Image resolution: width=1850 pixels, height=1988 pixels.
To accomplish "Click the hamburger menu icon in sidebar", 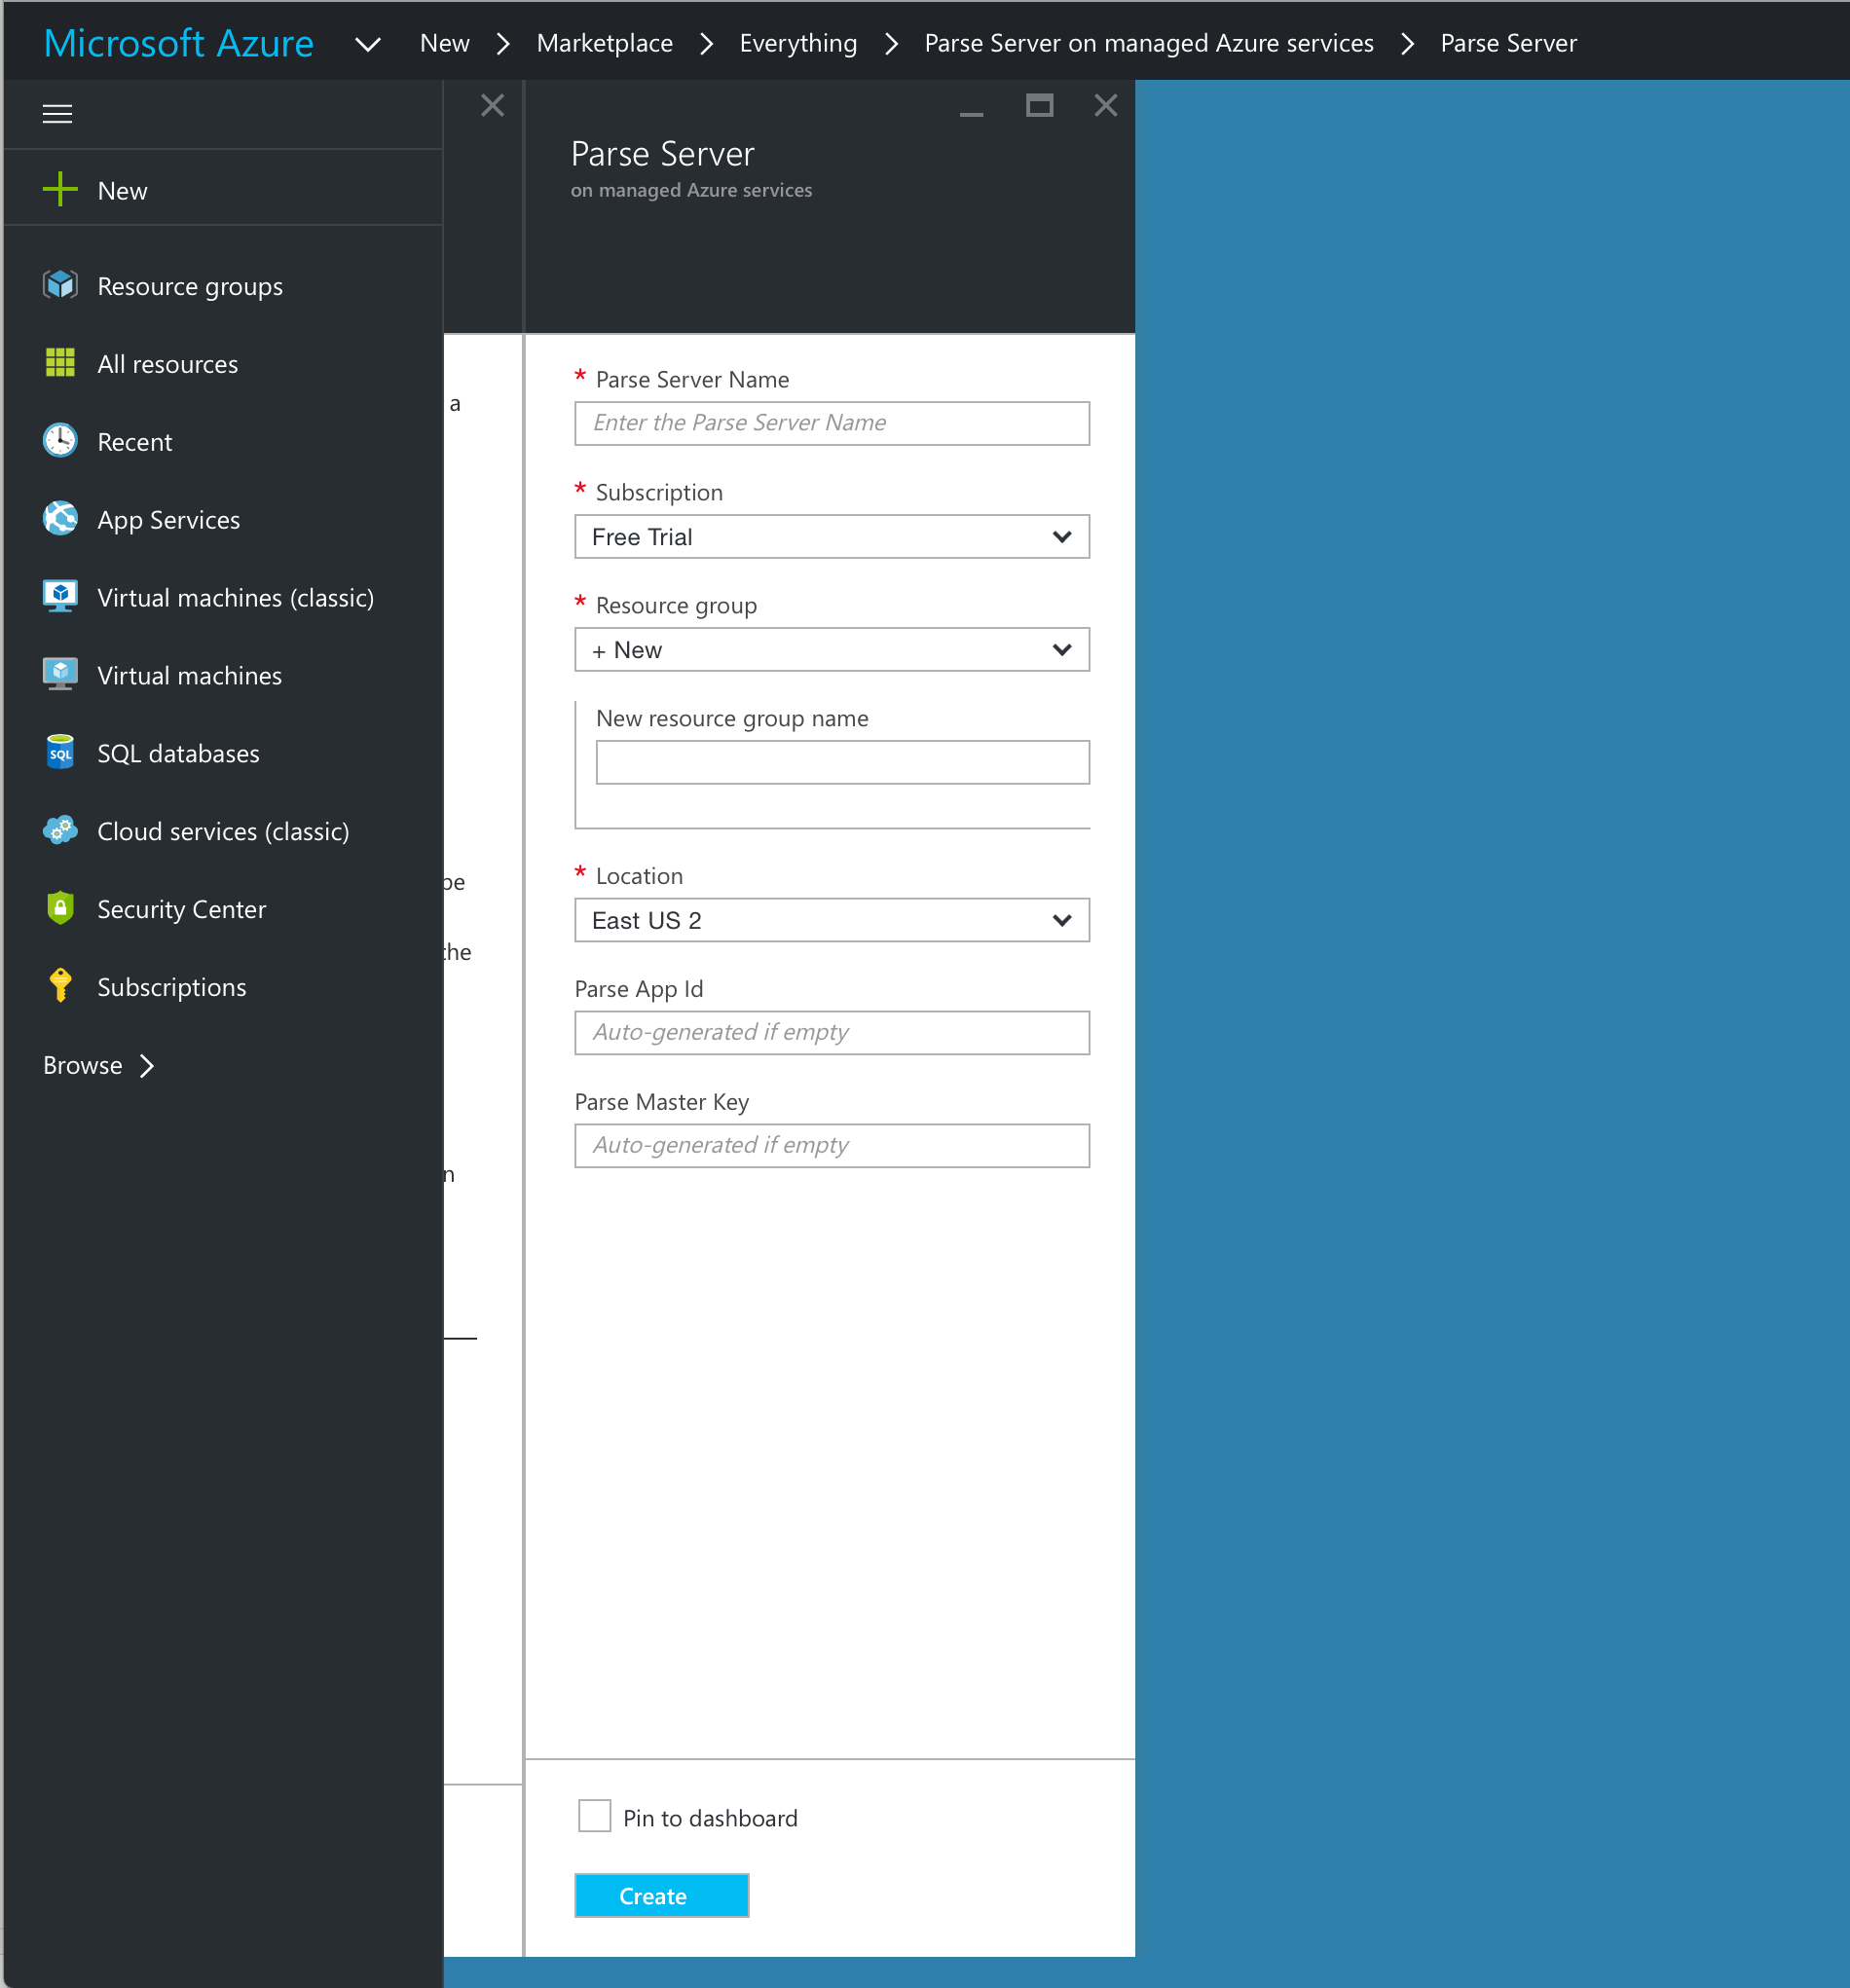I will click(57, 114).
